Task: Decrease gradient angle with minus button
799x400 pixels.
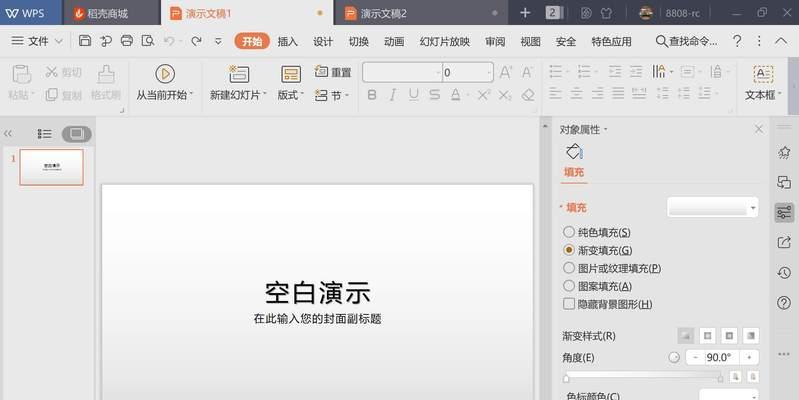Action: (695, 358)
